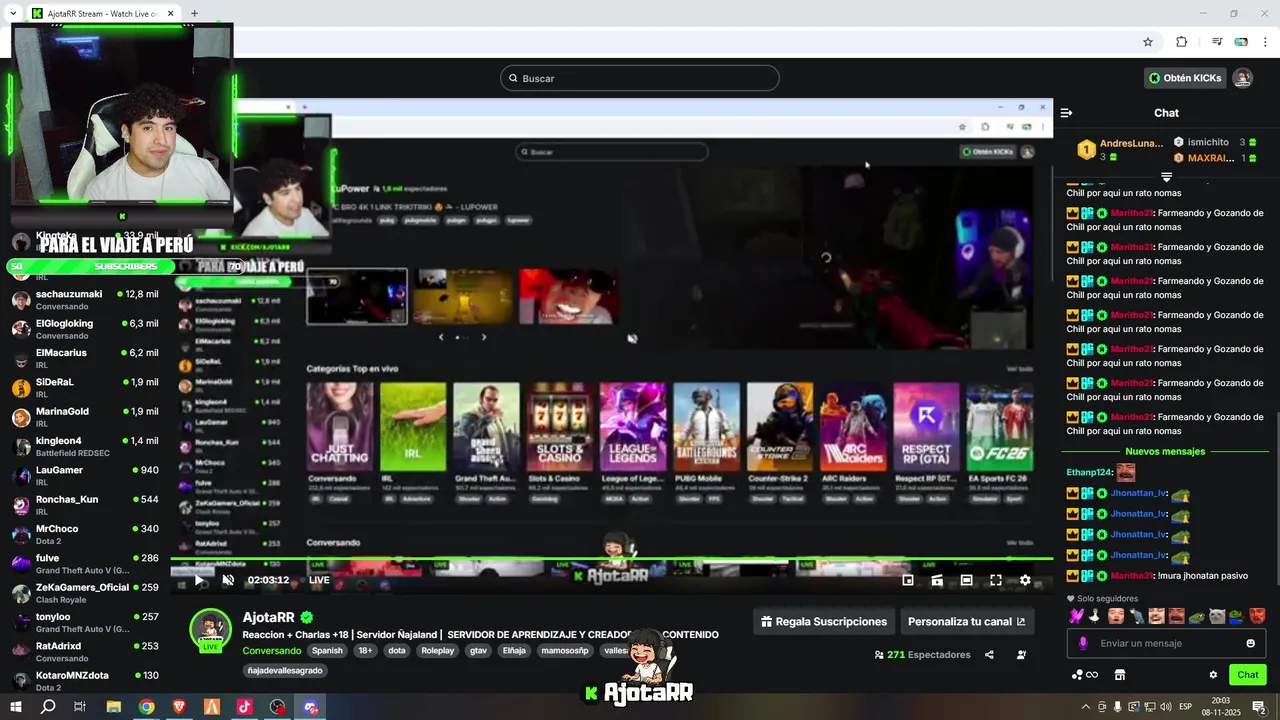This screenshot has height=720, width=1280.
Task: Open sachauzumaki channel in sidebar
Action: pos(85,299)
